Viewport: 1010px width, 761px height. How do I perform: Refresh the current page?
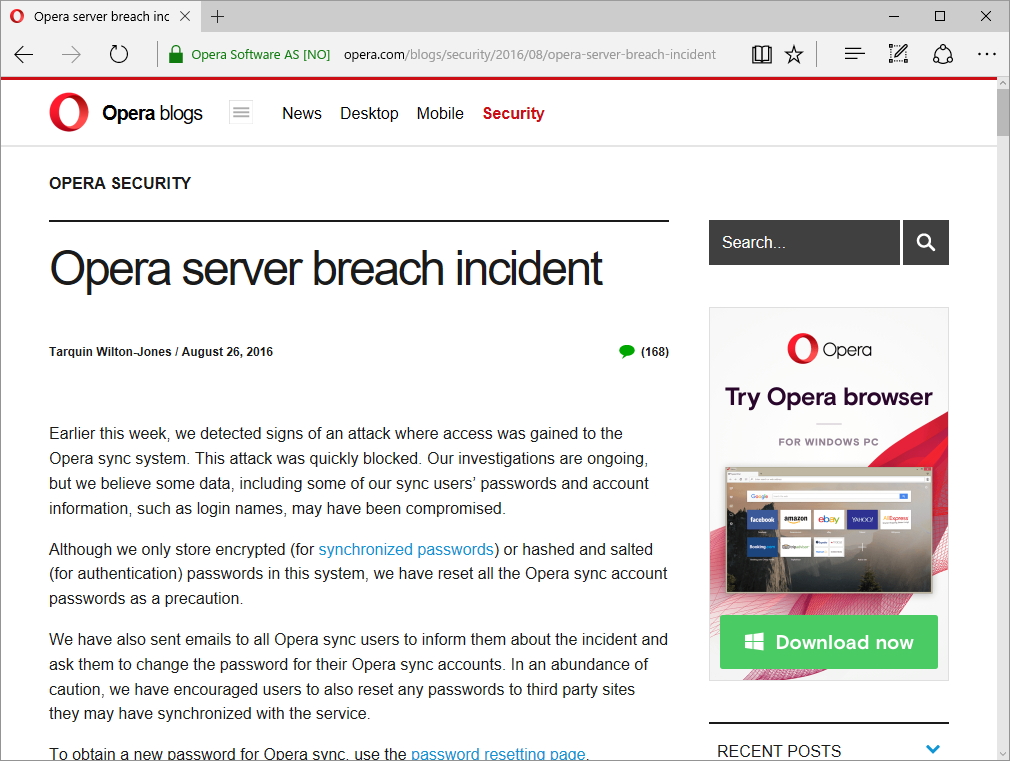pyautogui.click(x=118, y=54)
